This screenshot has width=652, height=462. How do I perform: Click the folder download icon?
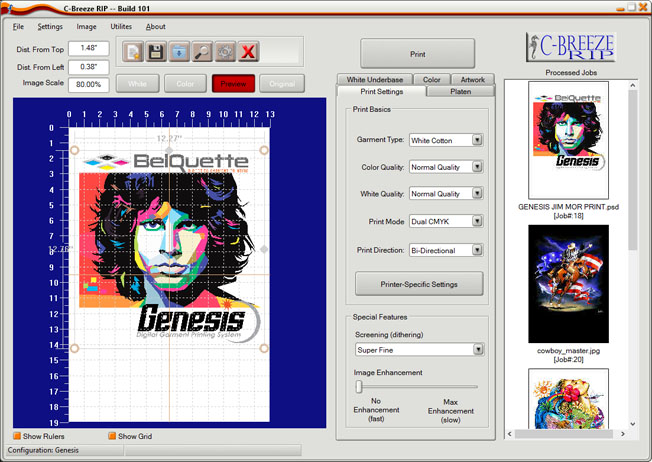point(179,52)
